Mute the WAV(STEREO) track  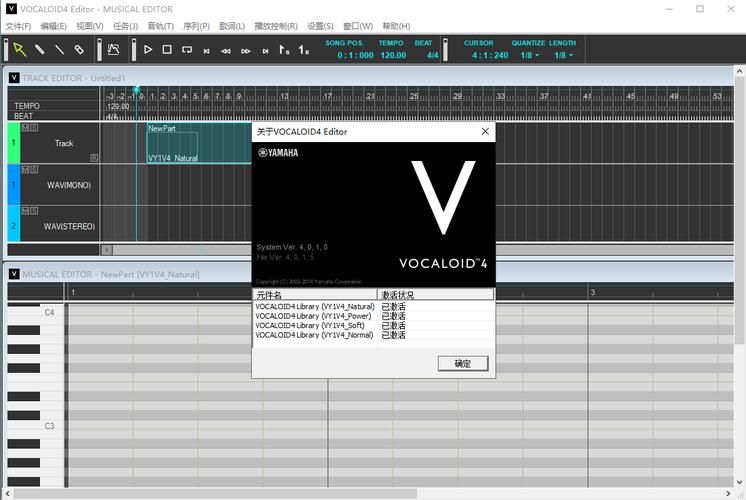click(x=25, y=212)
